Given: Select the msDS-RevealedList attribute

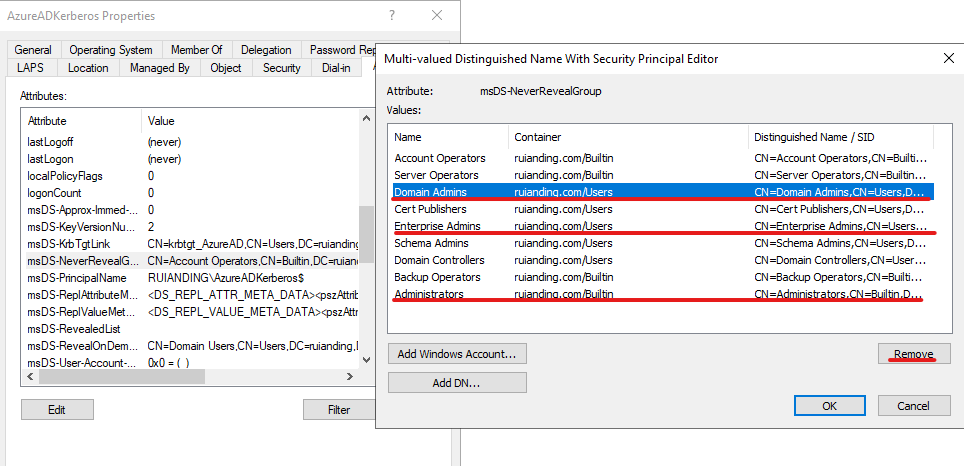Looking at the screenshot, I should [191, 329].
